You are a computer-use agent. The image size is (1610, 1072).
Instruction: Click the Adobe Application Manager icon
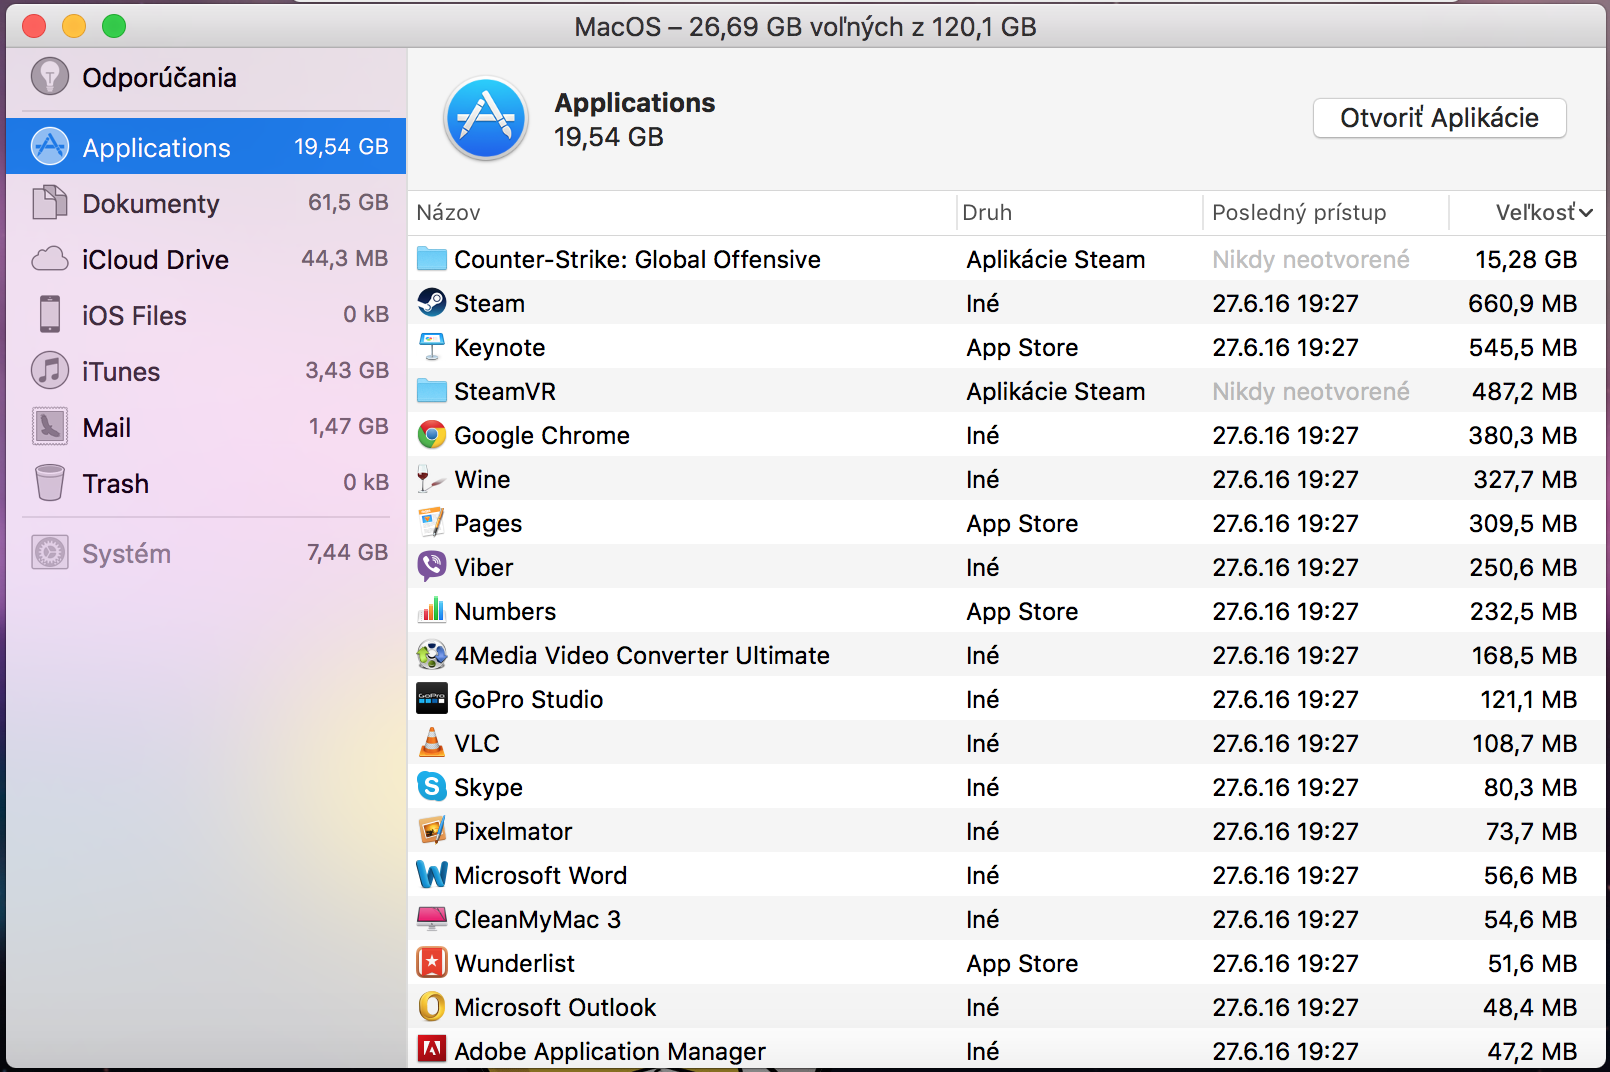[431, 1049]
